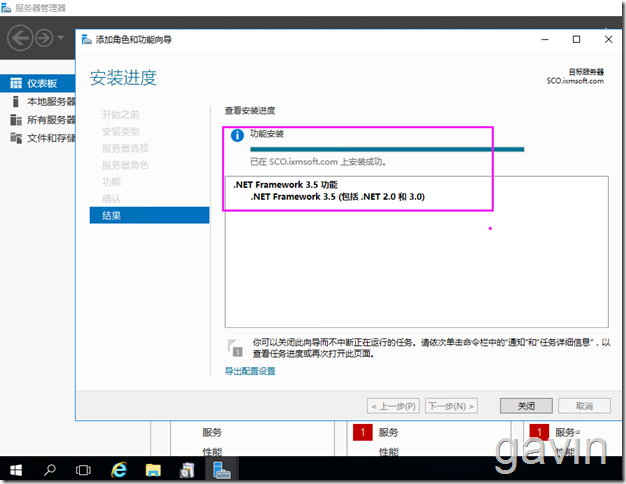Open the Windows Start menu

pos(16,470)
